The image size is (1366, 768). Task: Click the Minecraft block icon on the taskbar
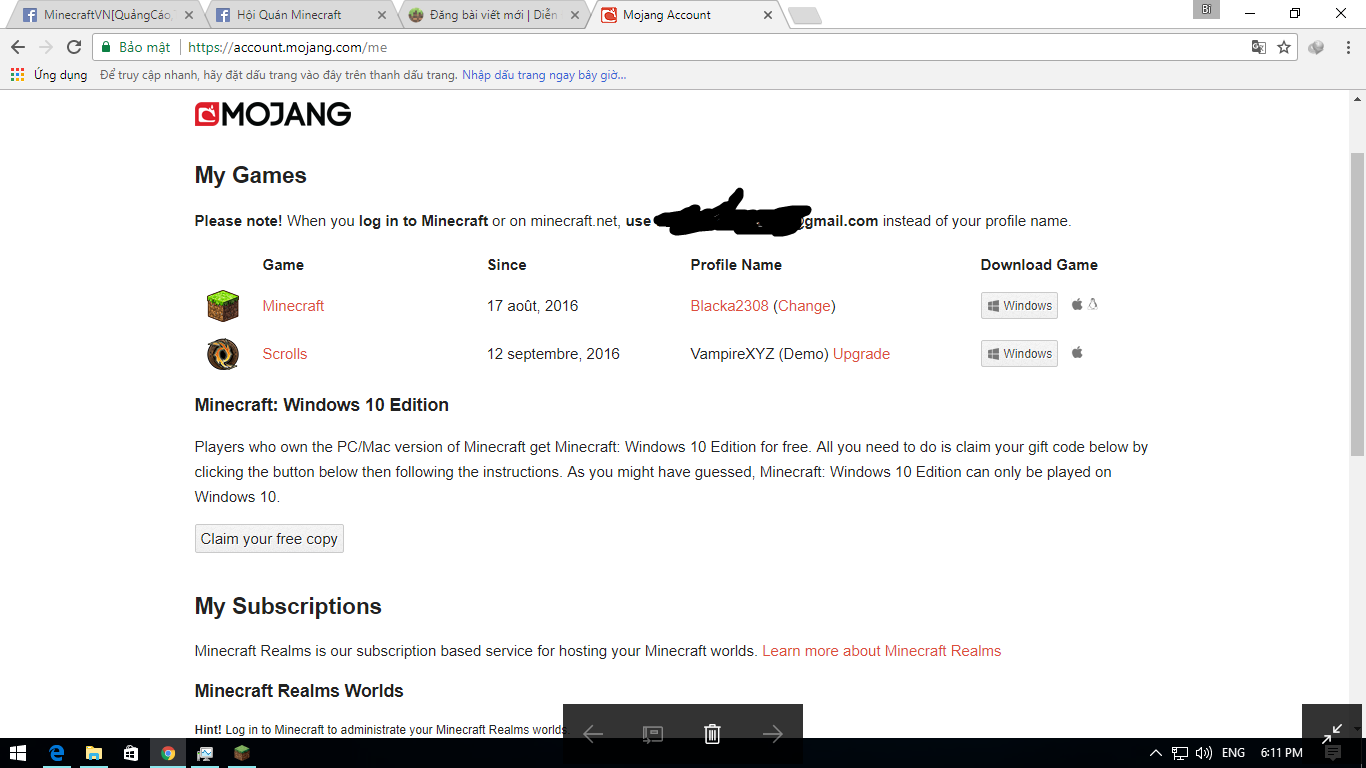point(242,753)
